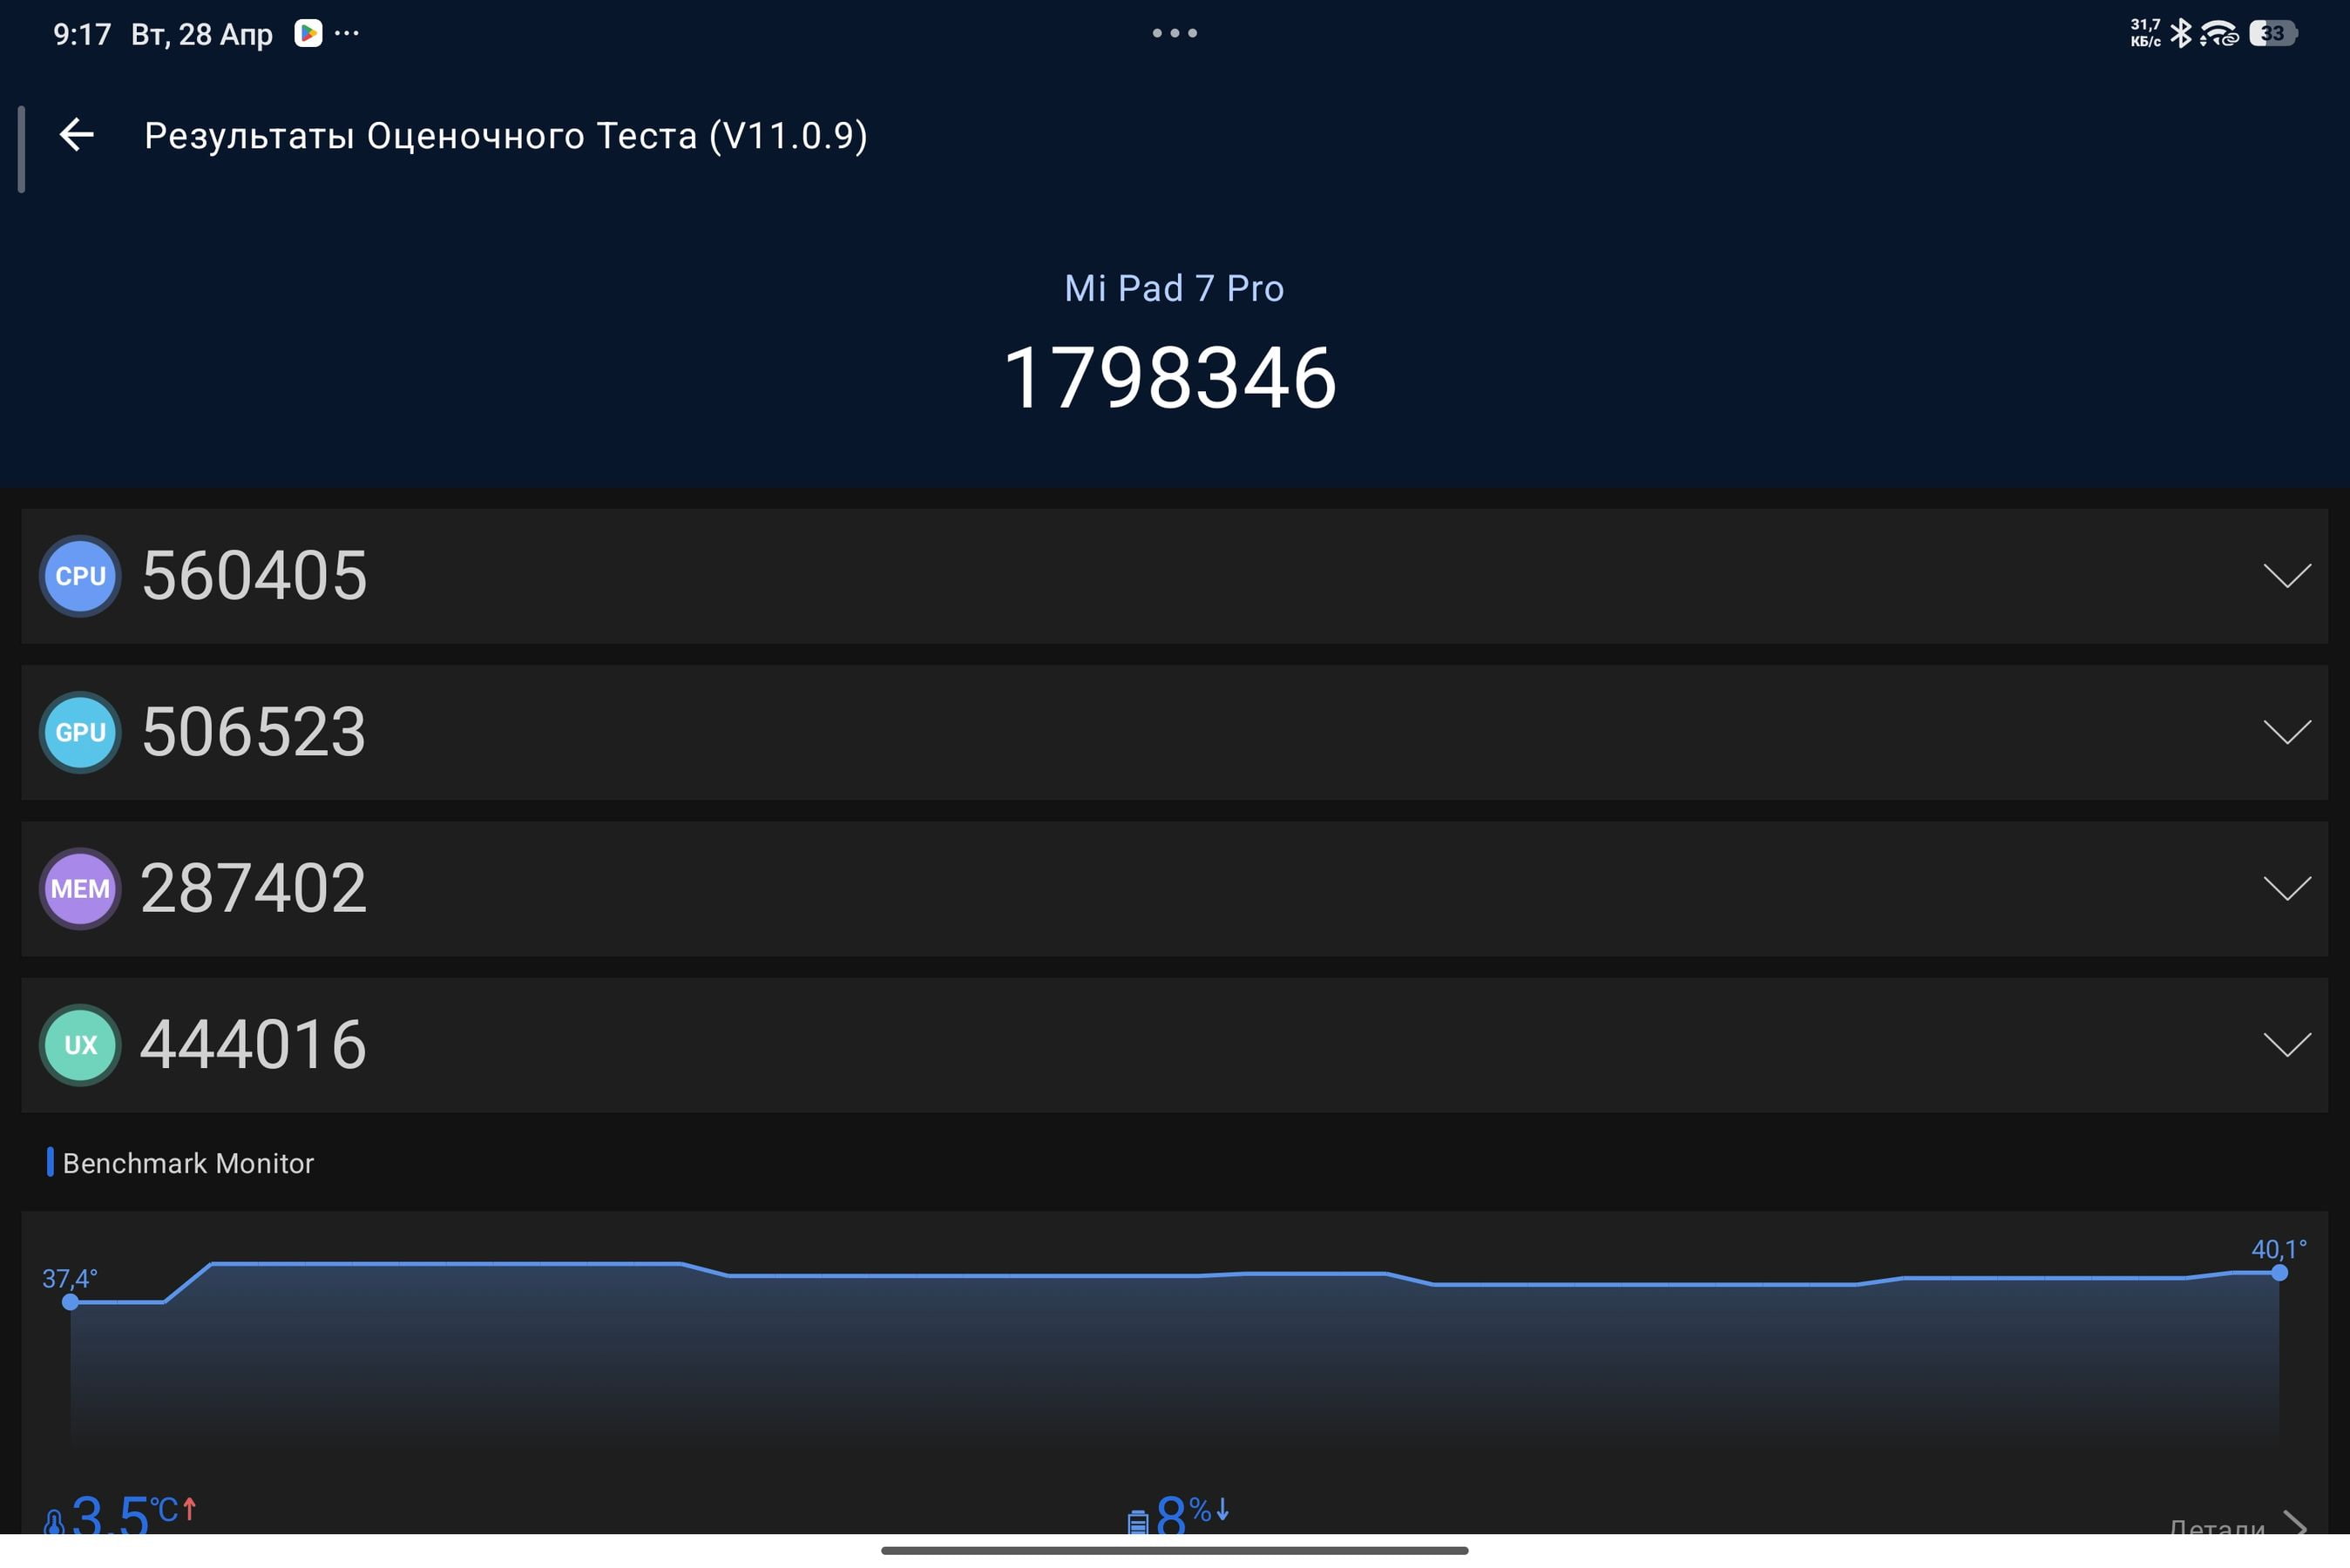The width and height of the screenshot is (2350, 1568).
Task: Tap the Wi-Fi status icon
Action: tap(2219, 33)
